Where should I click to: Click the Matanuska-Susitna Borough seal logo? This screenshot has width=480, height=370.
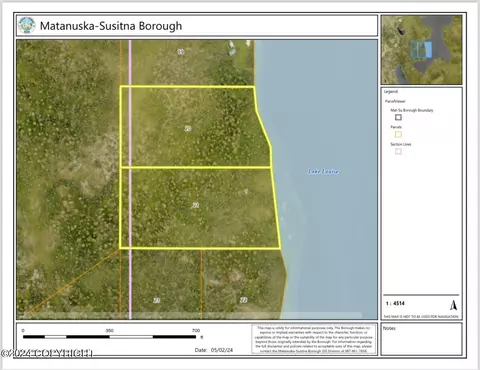(x=27, y=25)
